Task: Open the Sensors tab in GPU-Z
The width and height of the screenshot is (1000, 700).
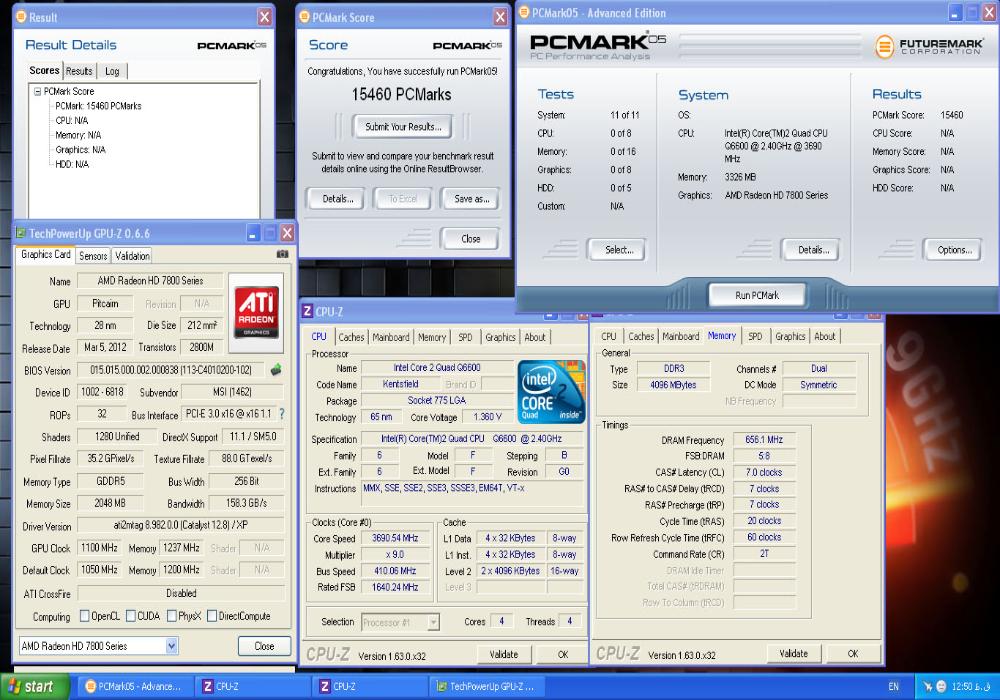Action: 93,256
